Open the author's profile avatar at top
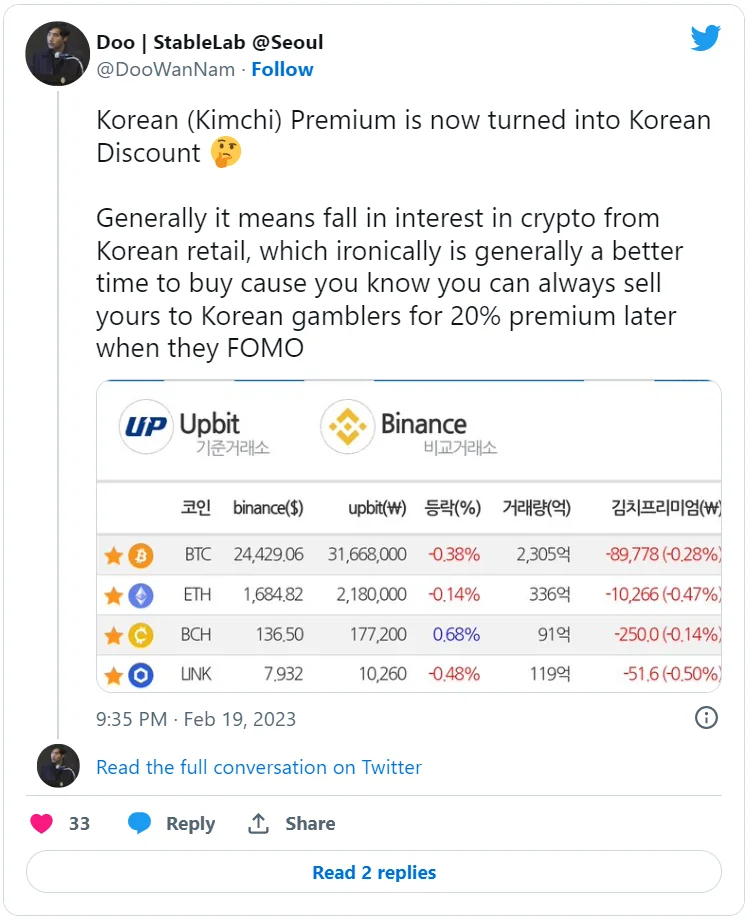The image size is (749, 920). tap(57, 54)
